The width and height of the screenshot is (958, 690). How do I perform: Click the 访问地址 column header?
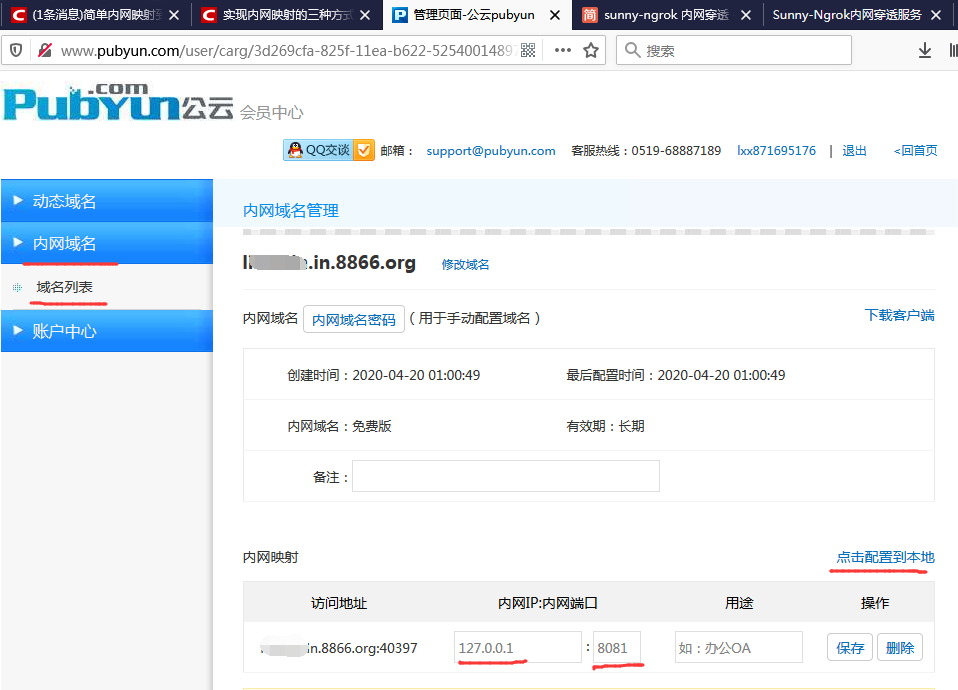tap(339, 603)
